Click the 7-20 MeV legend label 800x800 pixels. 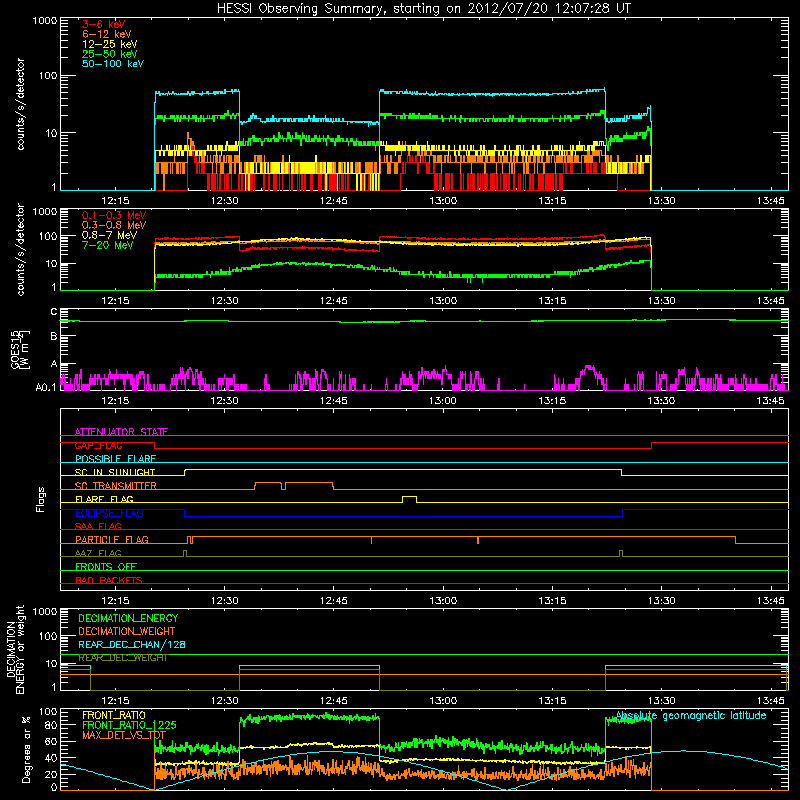[108, 245]
